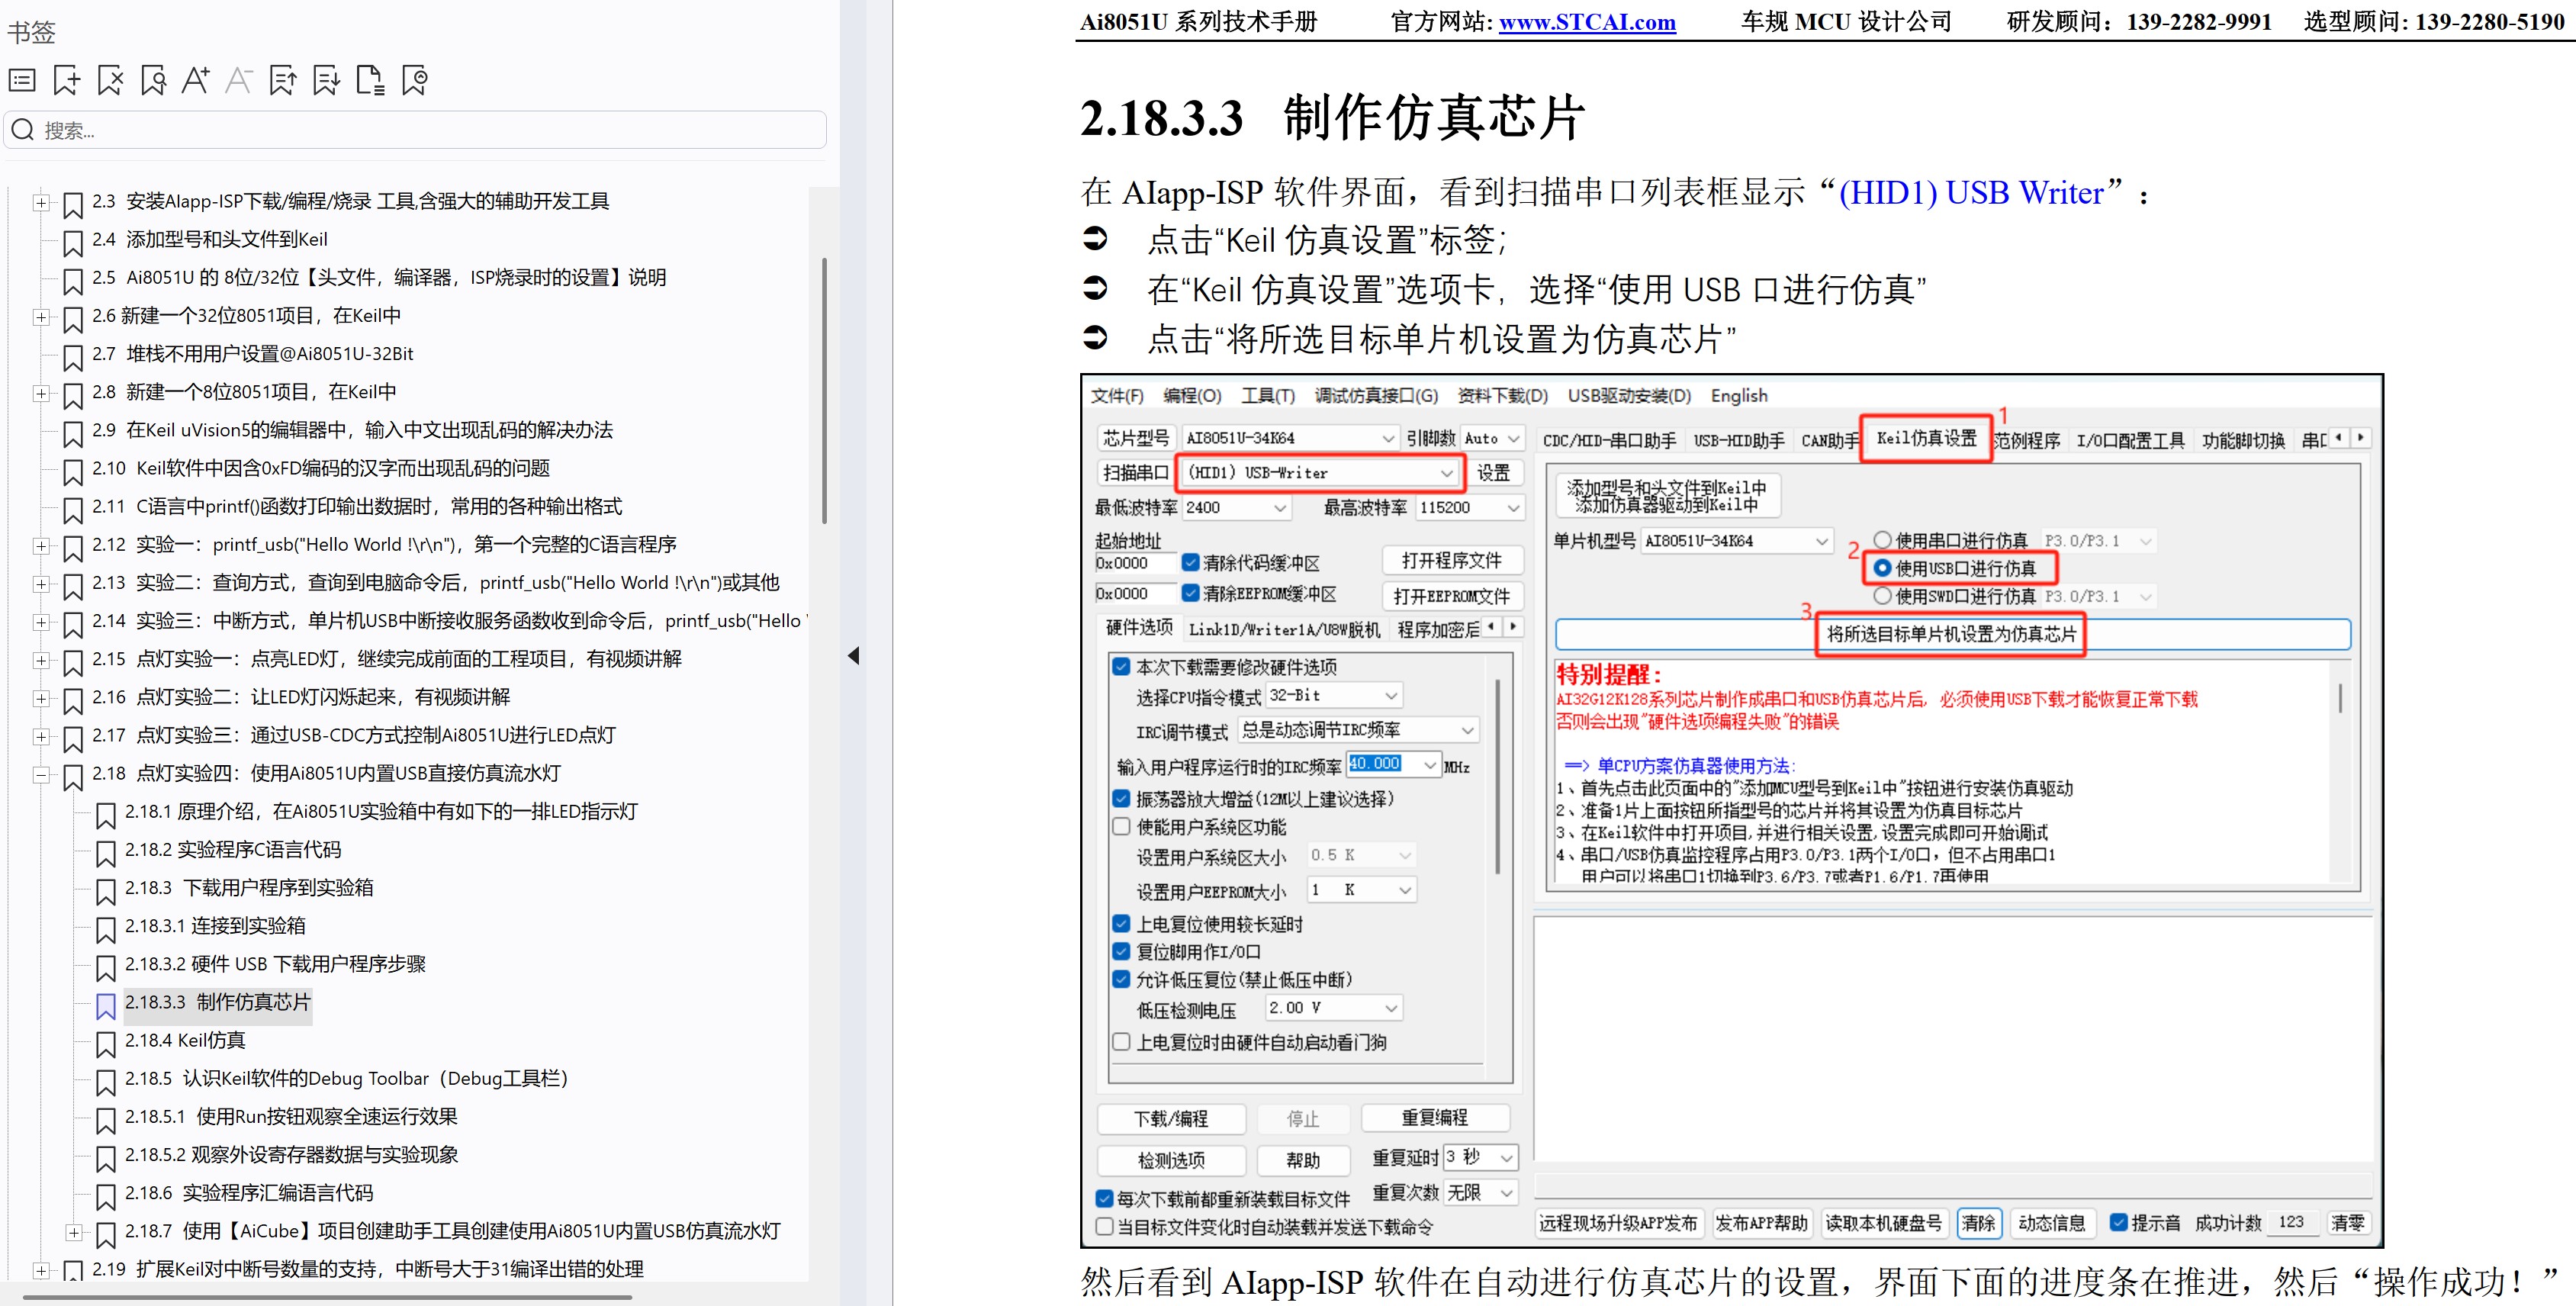Toggle 本次下载需要修改硬件选项 checkbox

[1121, 666]
